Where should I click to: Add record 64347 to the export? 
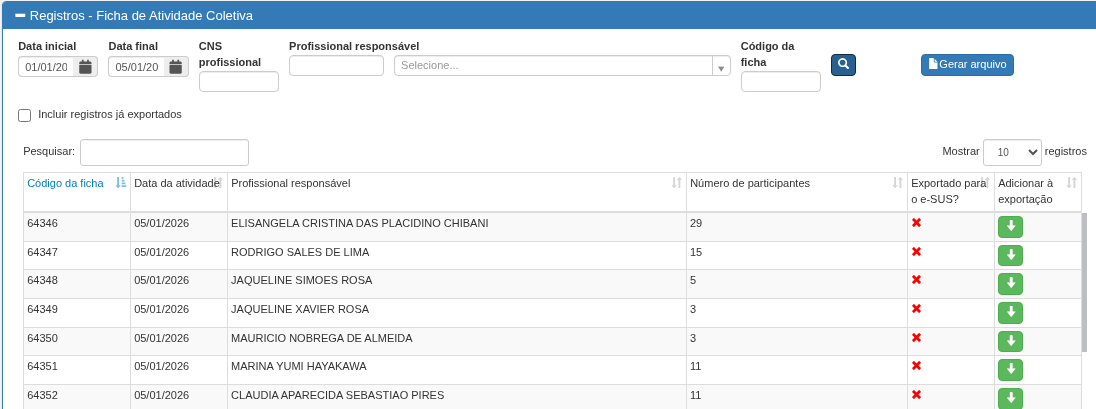1010,255
